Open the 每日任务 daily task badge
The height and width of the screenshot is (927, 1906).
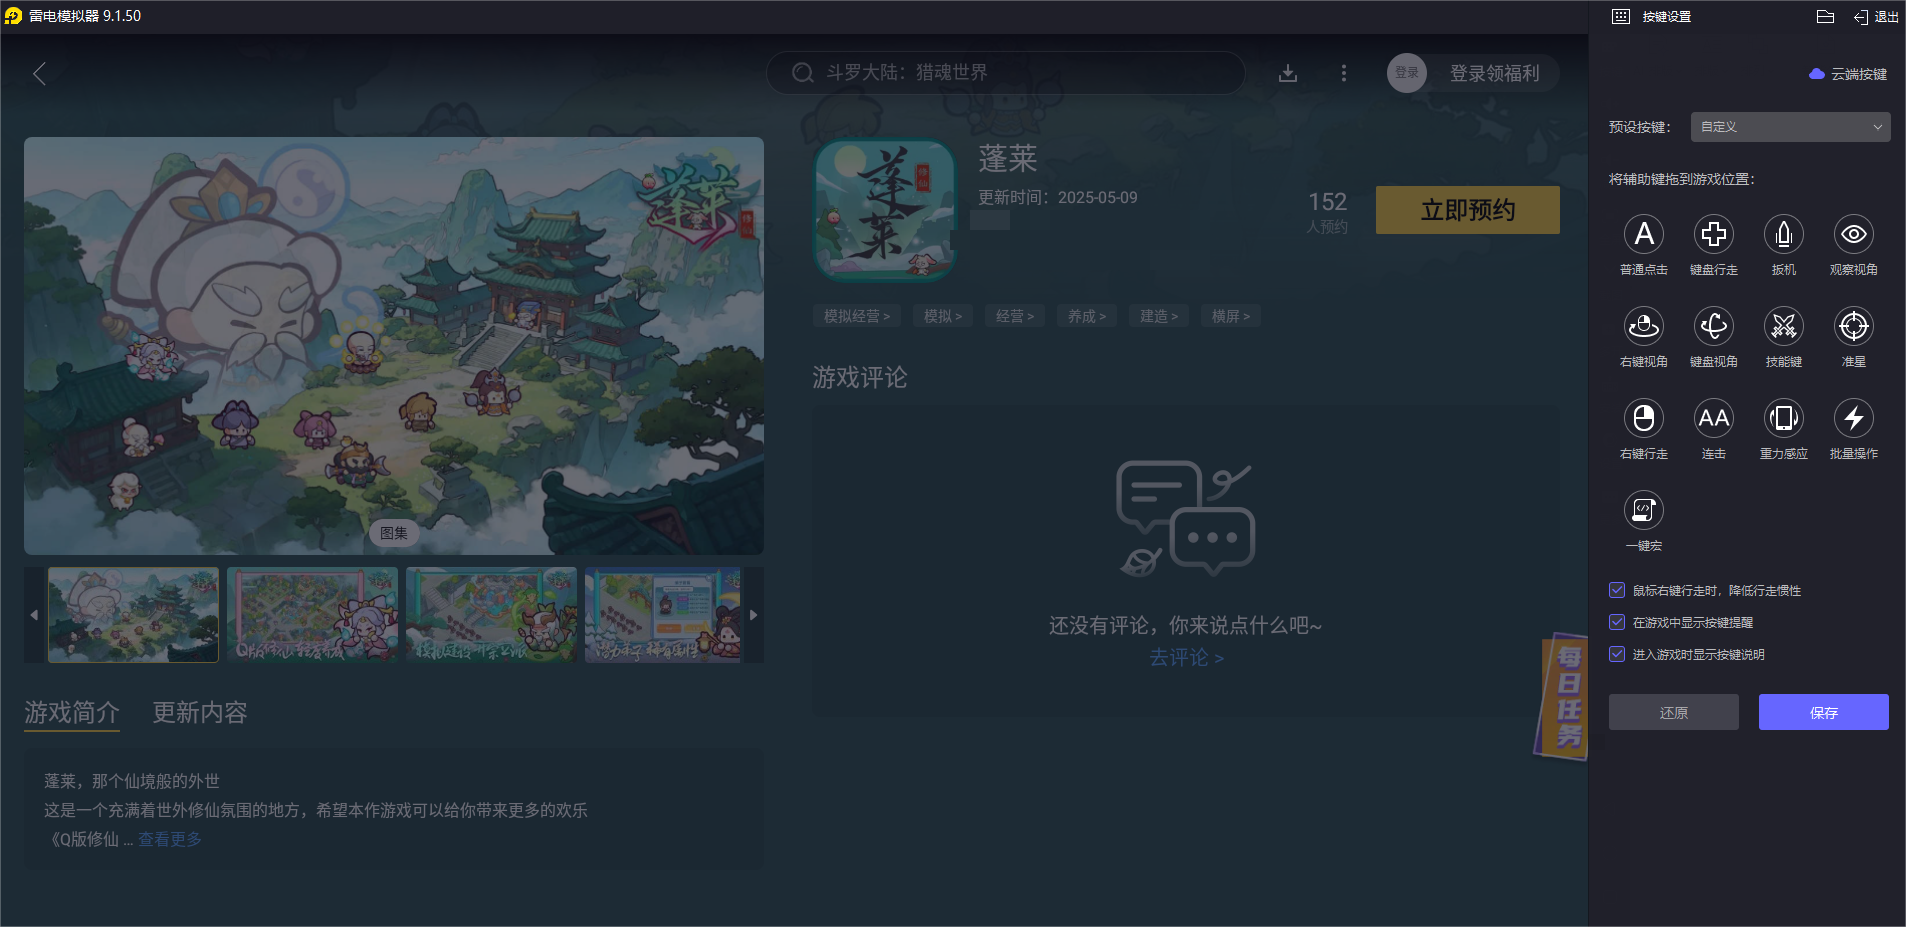point(1562,697)
